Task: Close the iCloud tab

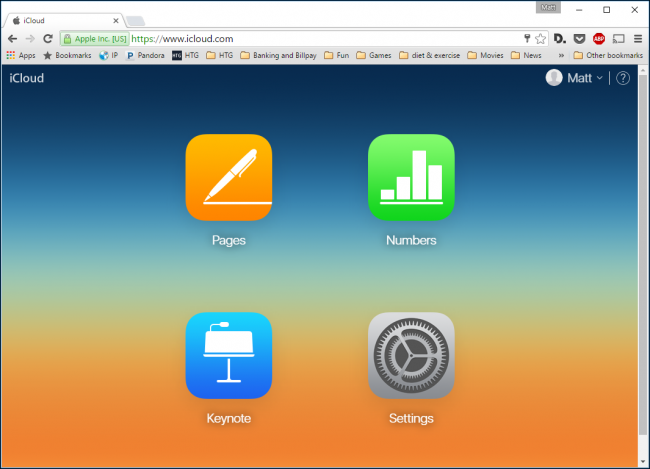Action: tap(116, 20)
